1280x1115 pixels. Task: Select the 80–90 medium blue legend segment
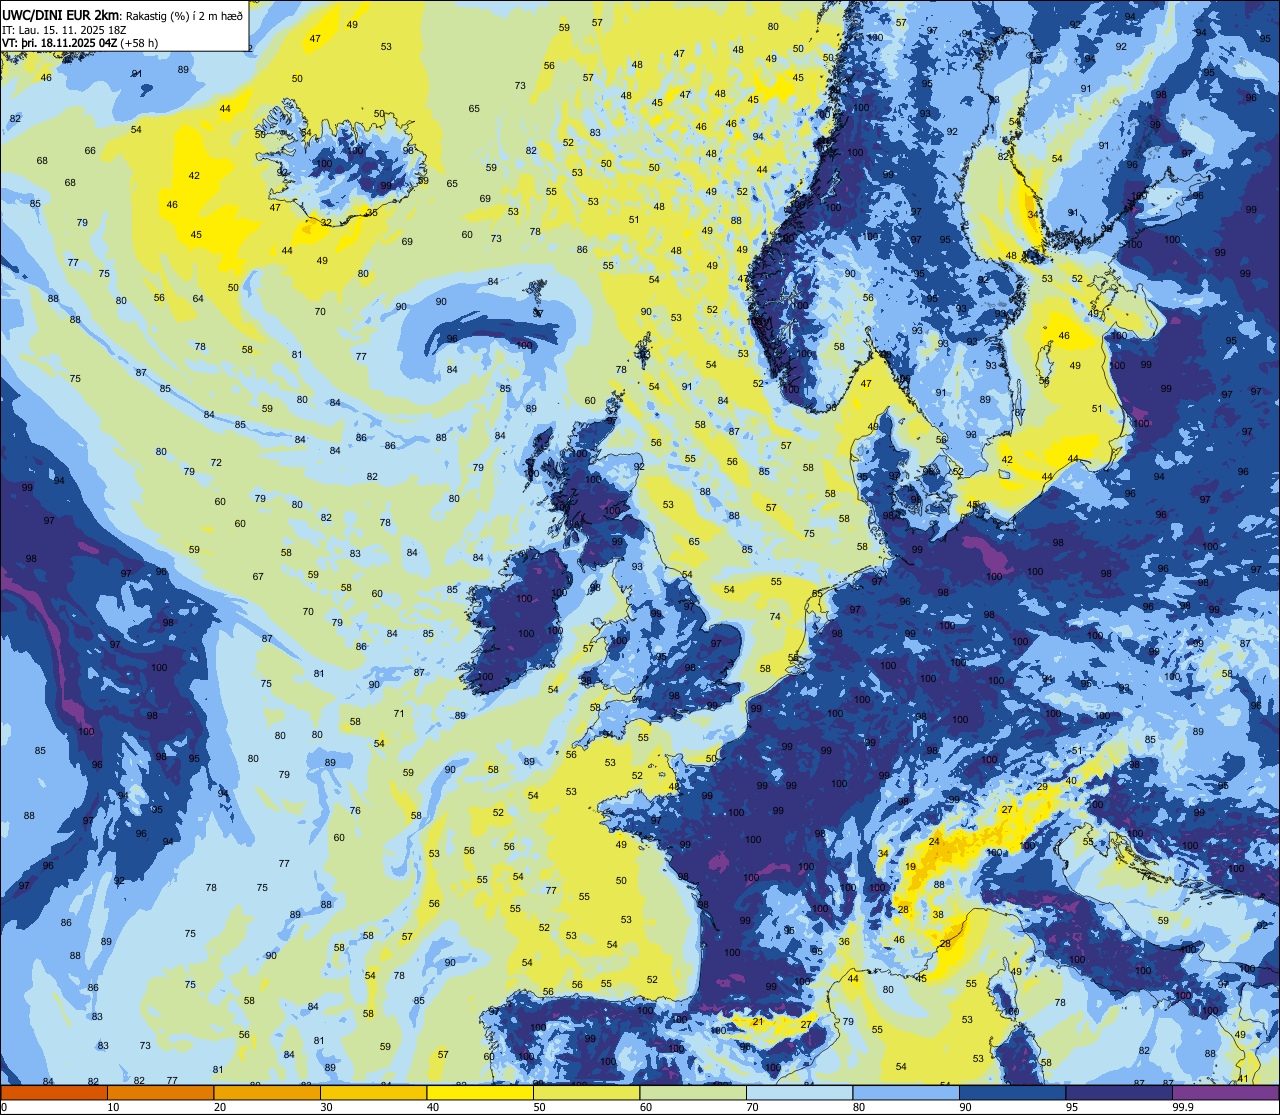906,1093
